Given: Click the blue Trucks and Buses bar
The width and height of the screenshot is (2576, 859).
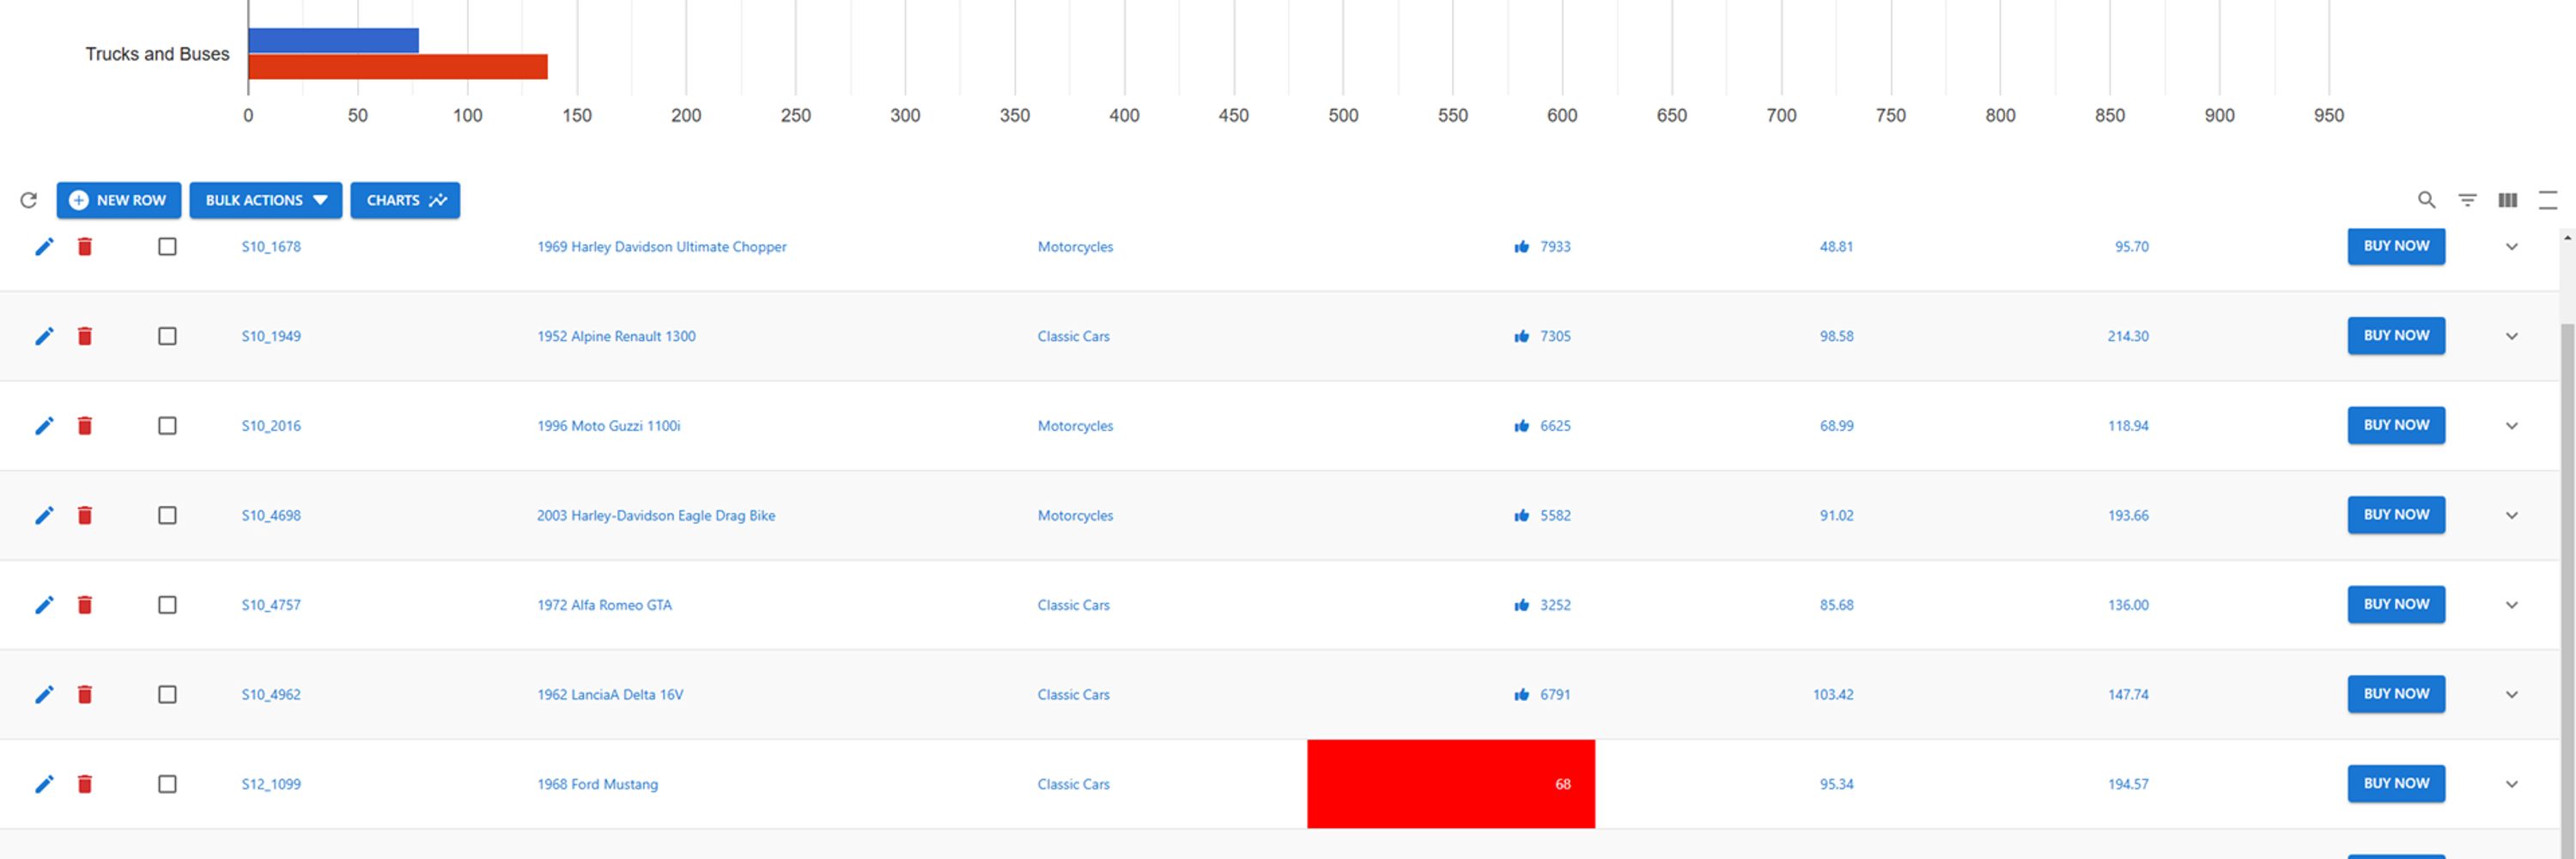Looking at the screenshot, I should tap(333, 40).
